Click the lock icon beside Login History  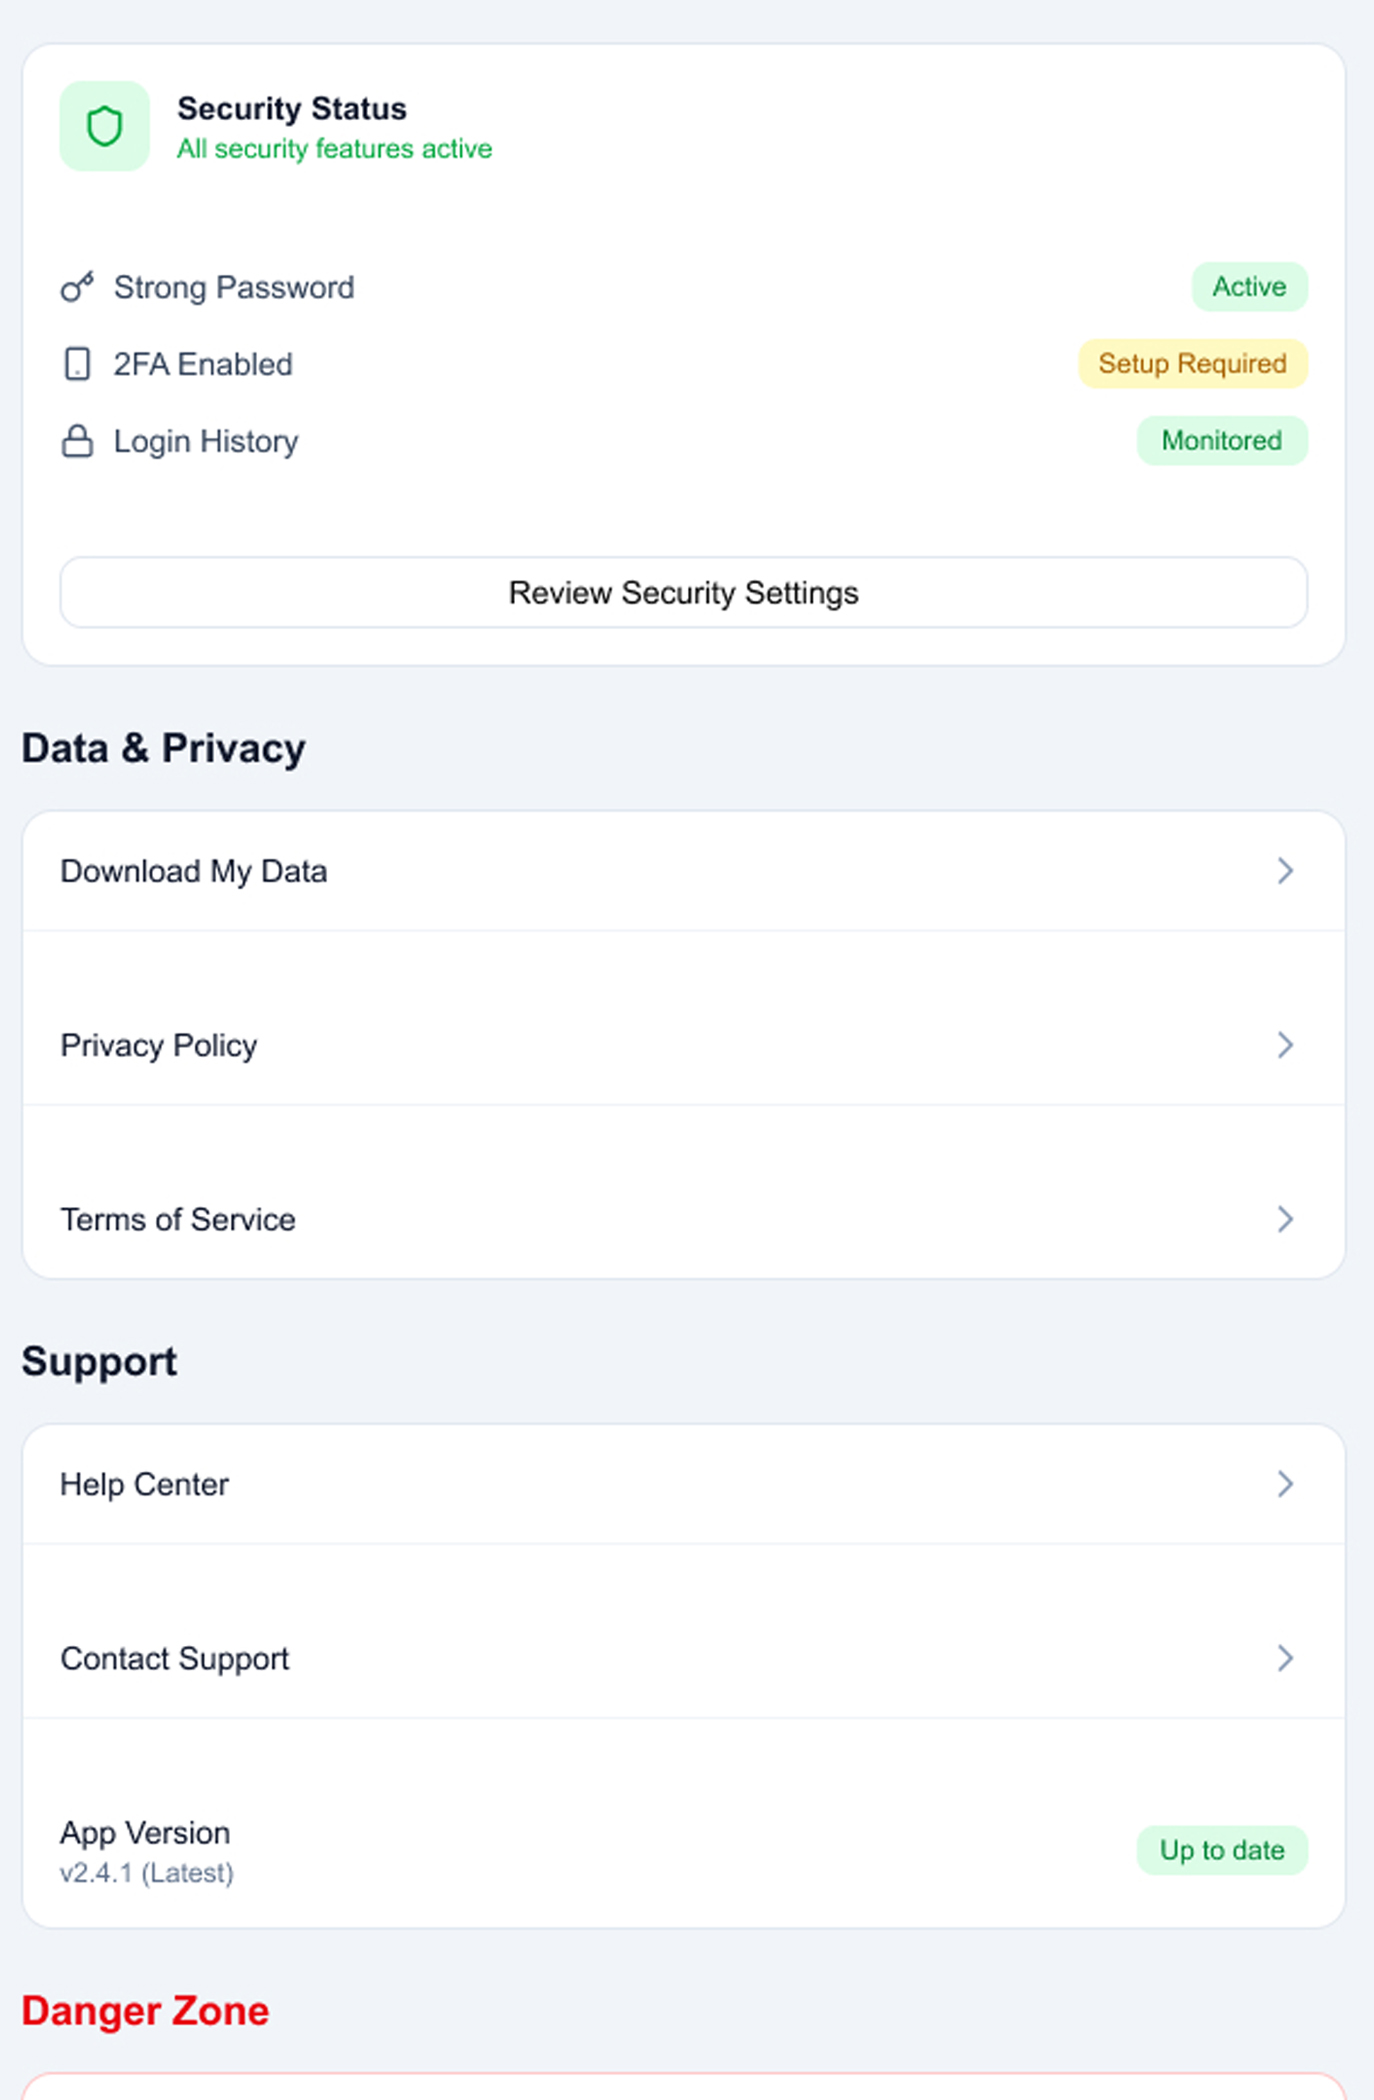click(77, 441)
